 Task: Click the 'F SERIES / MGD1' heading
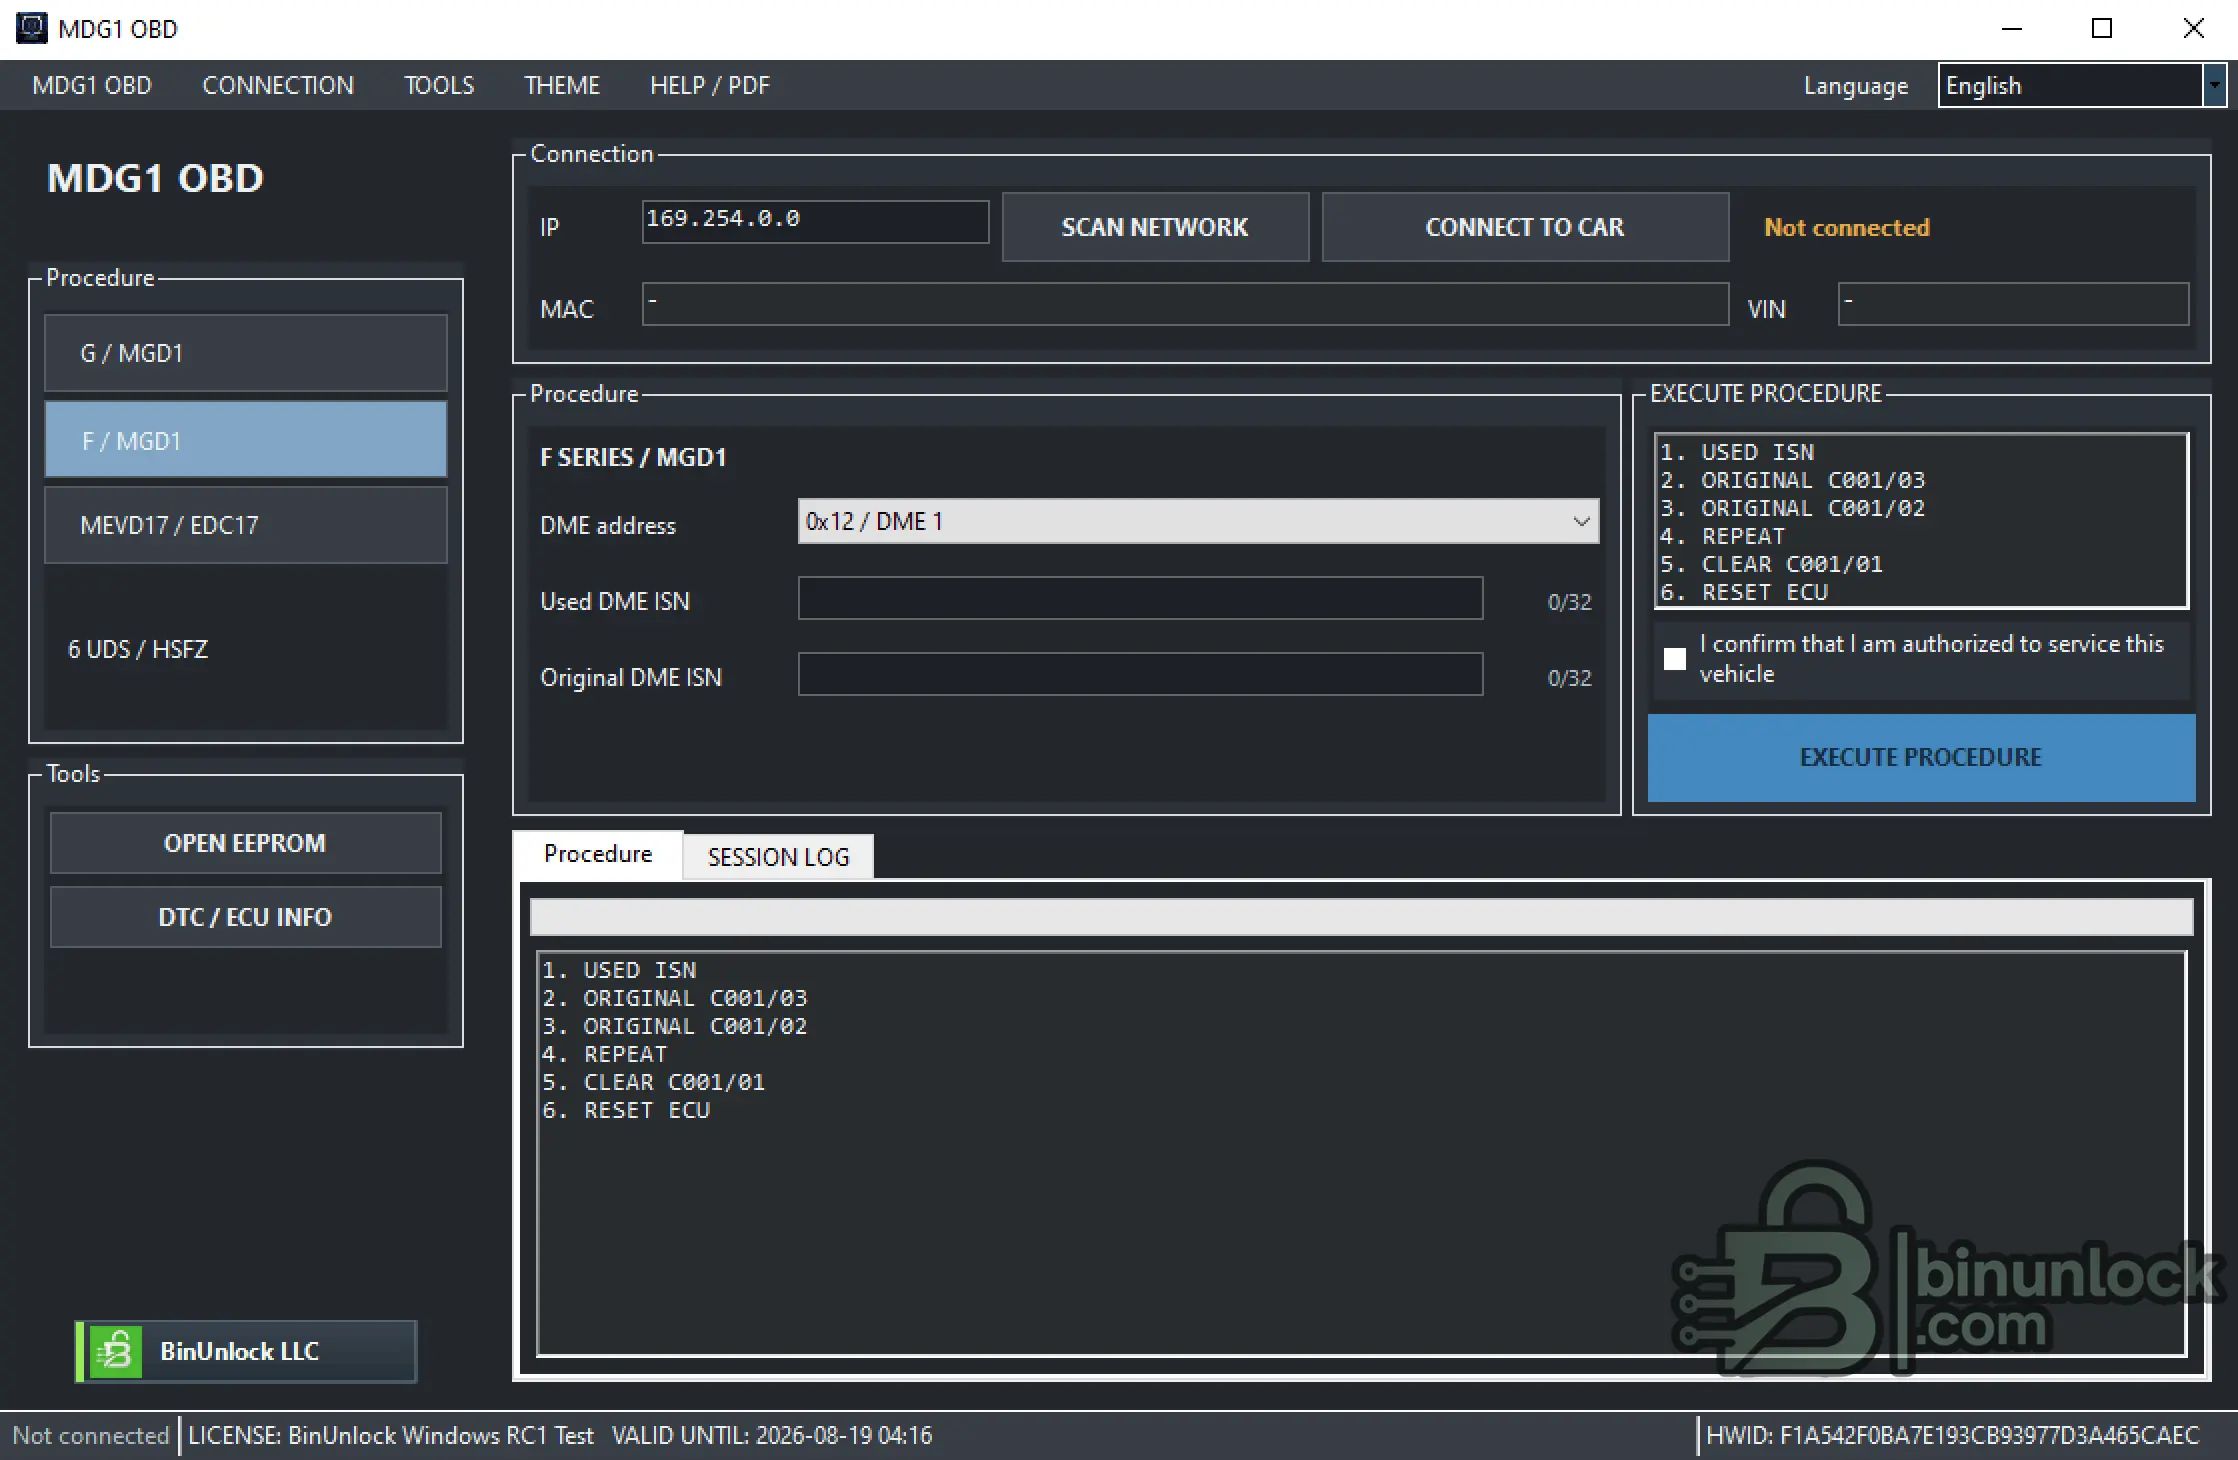click(633, 457)
